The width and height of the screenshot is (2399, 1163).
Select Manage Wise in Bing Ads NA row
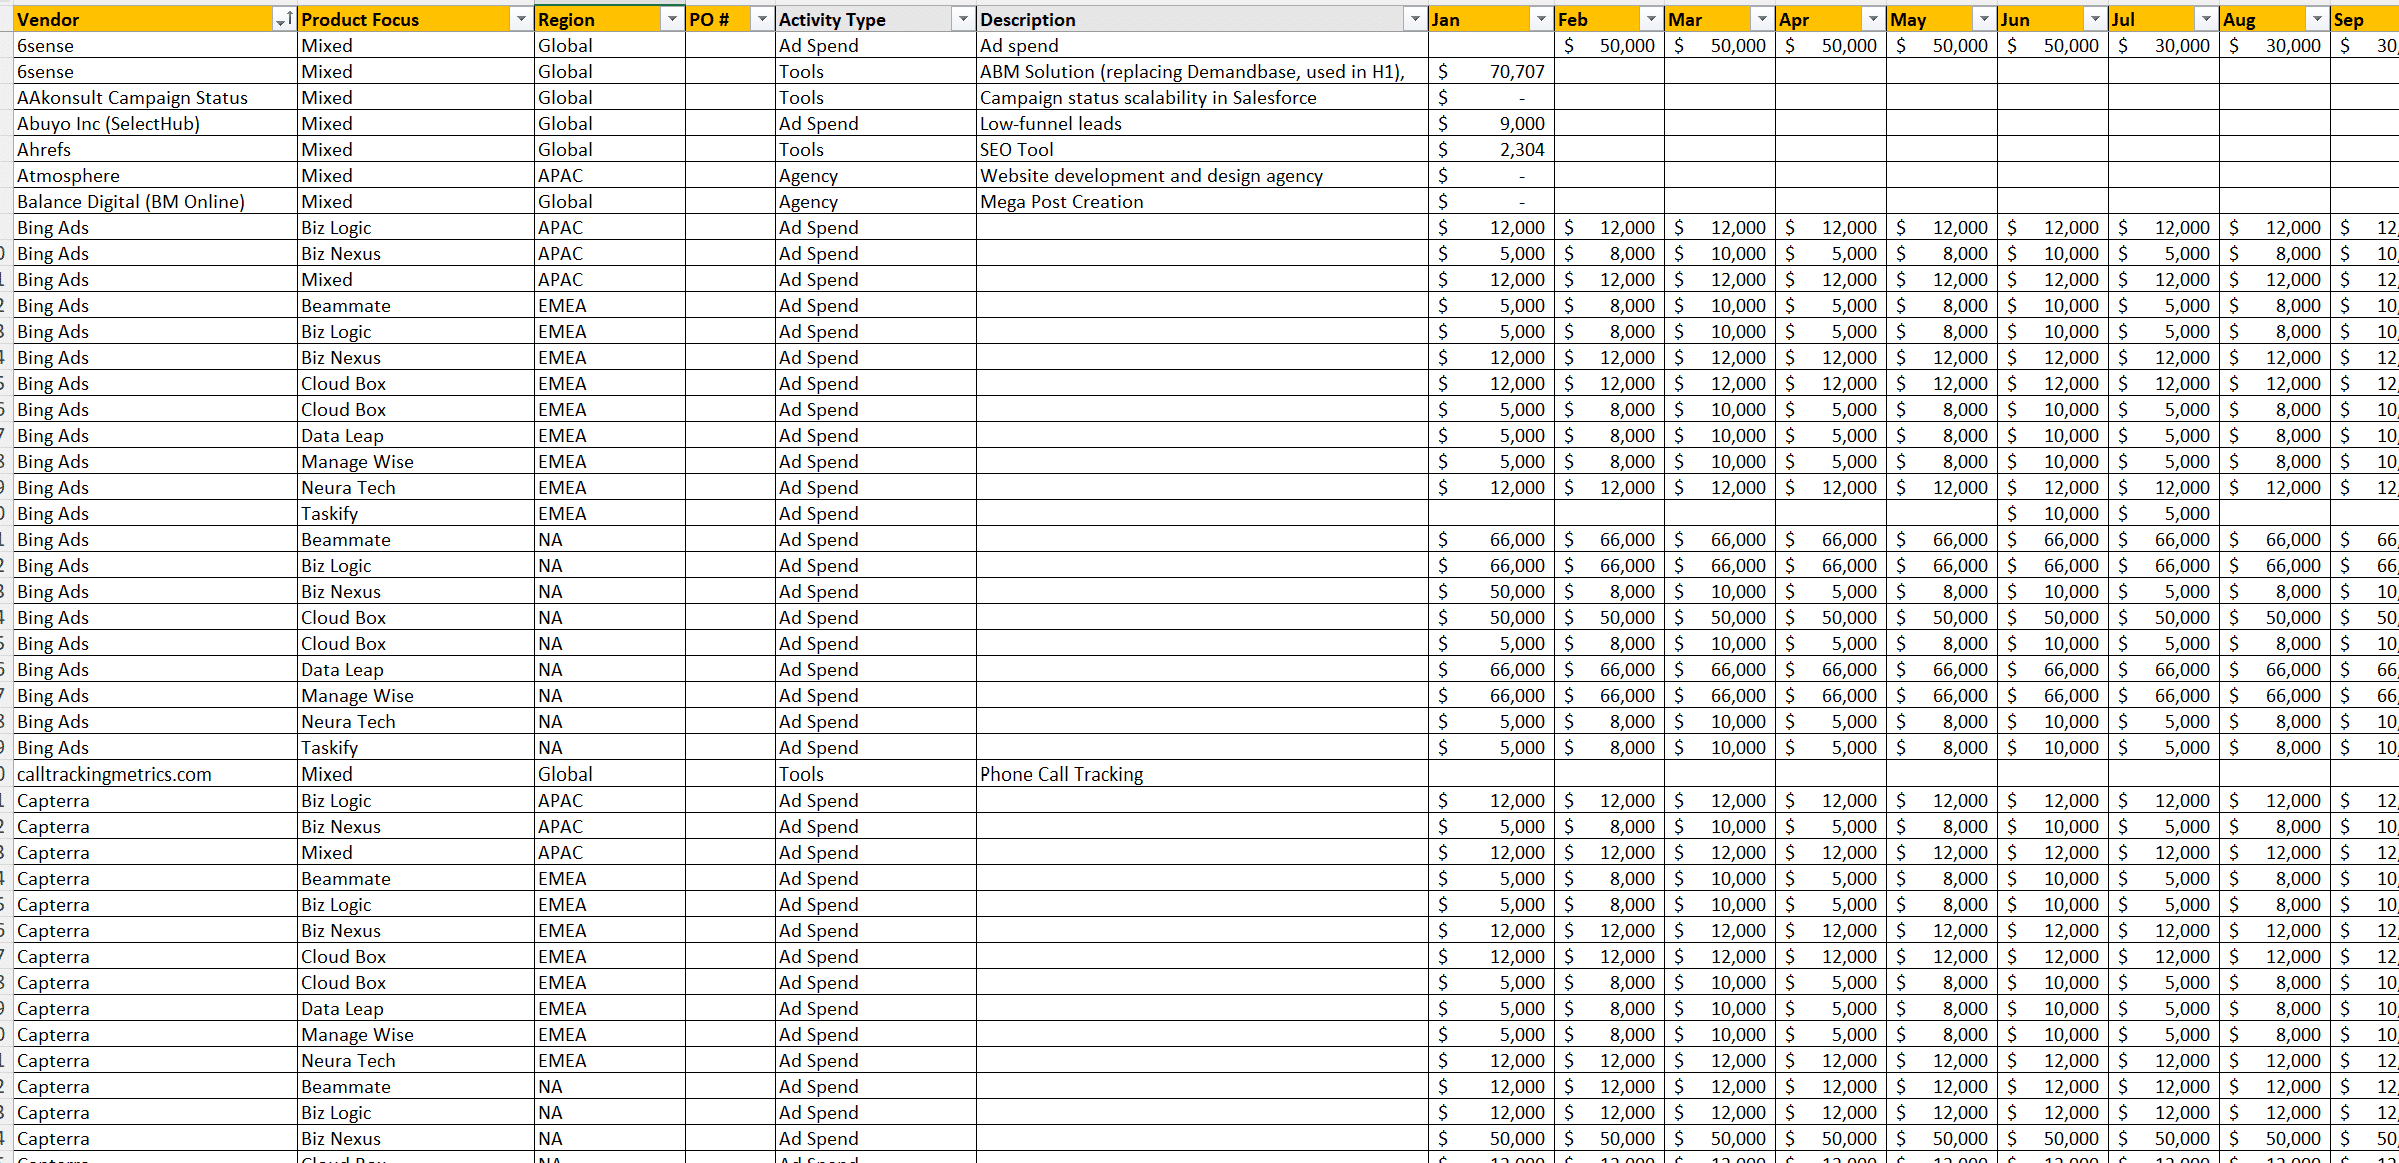[x=416, y=695]
